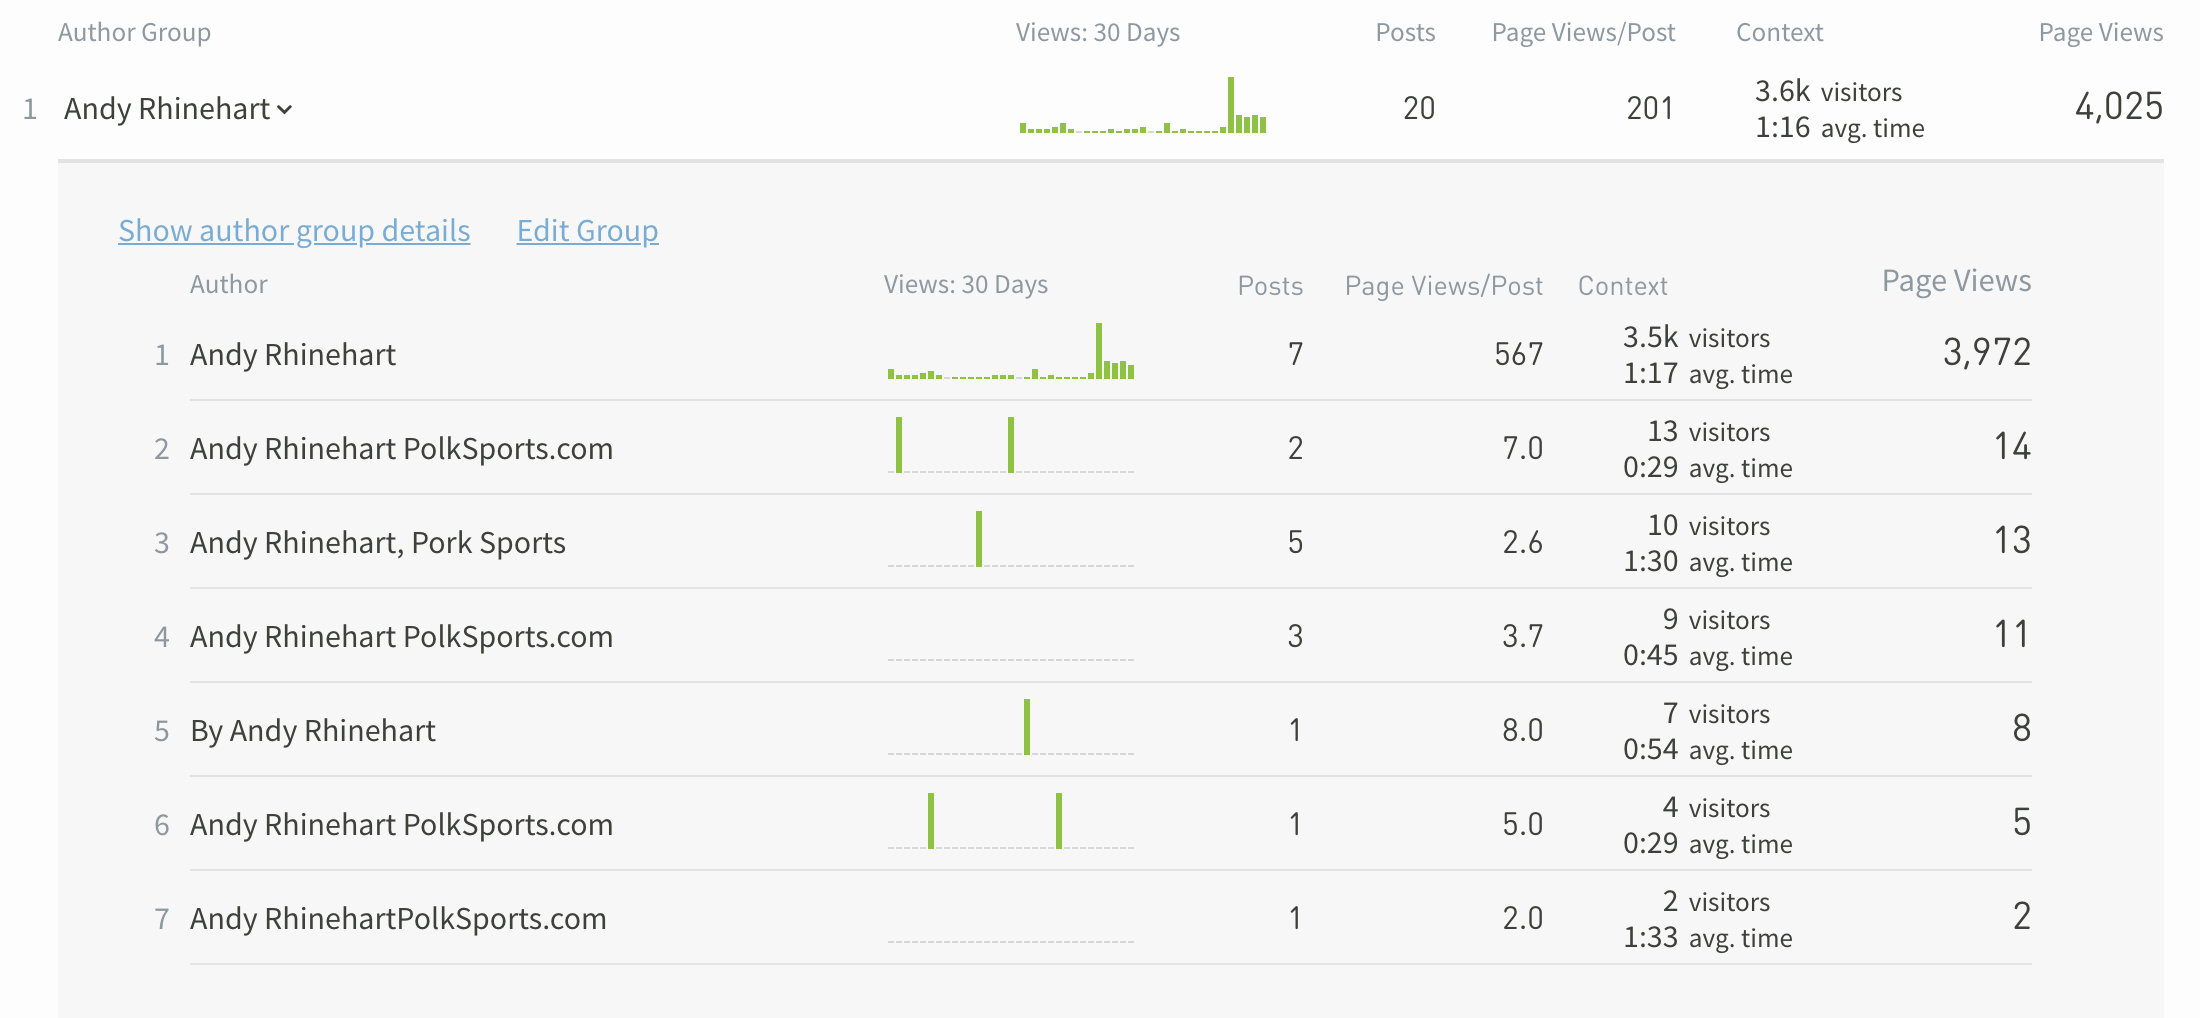2200x1018 pixels.
Task: Collapse the Andy Rhinehart group chevron
Action: coord(284,110)
